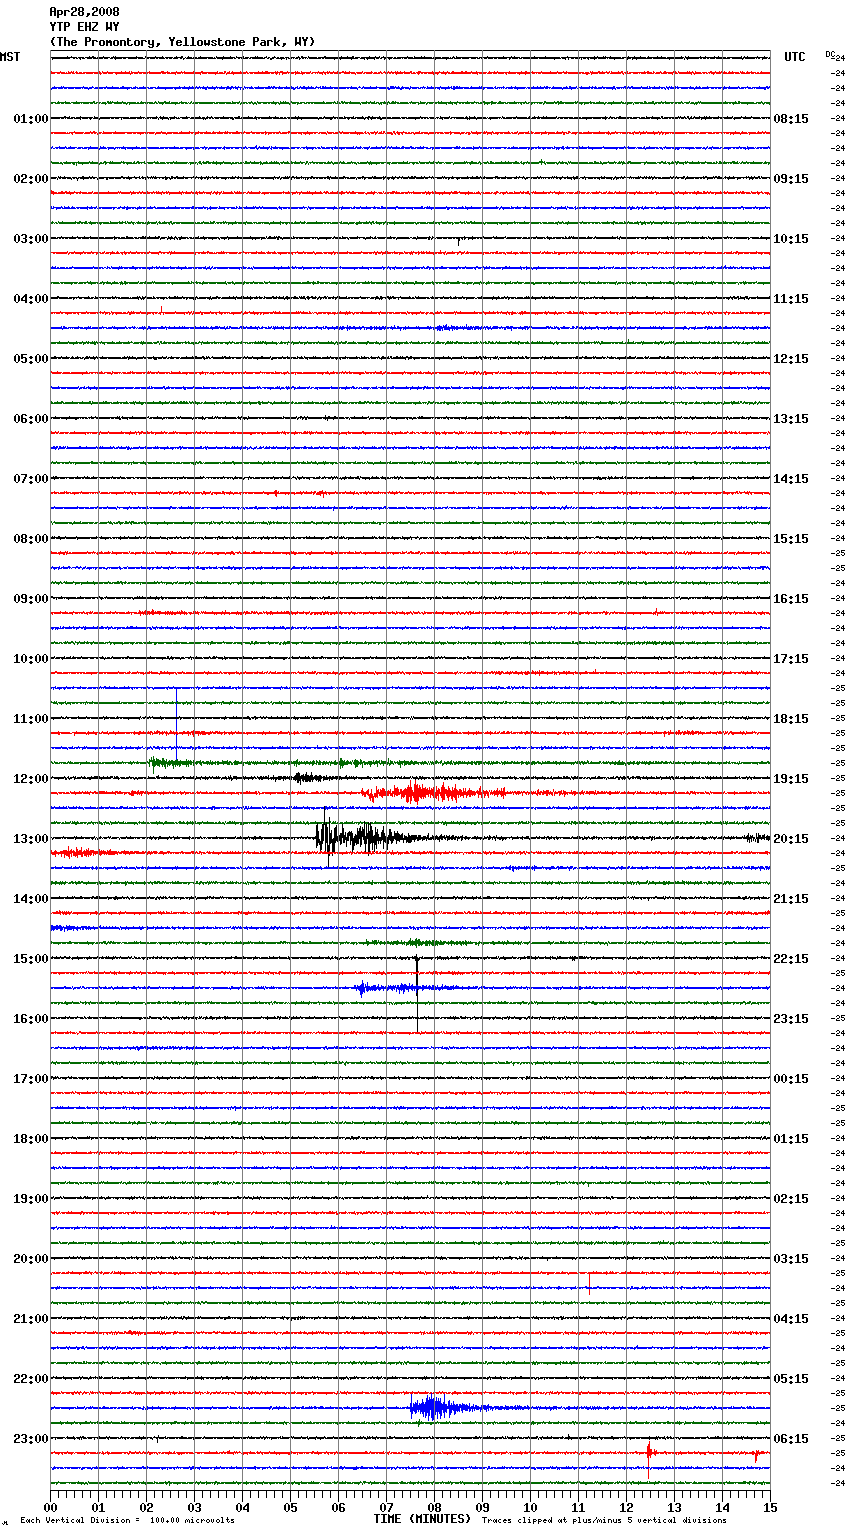
Task: Click the 10:00 MST time label
Action: click(30, 659)
